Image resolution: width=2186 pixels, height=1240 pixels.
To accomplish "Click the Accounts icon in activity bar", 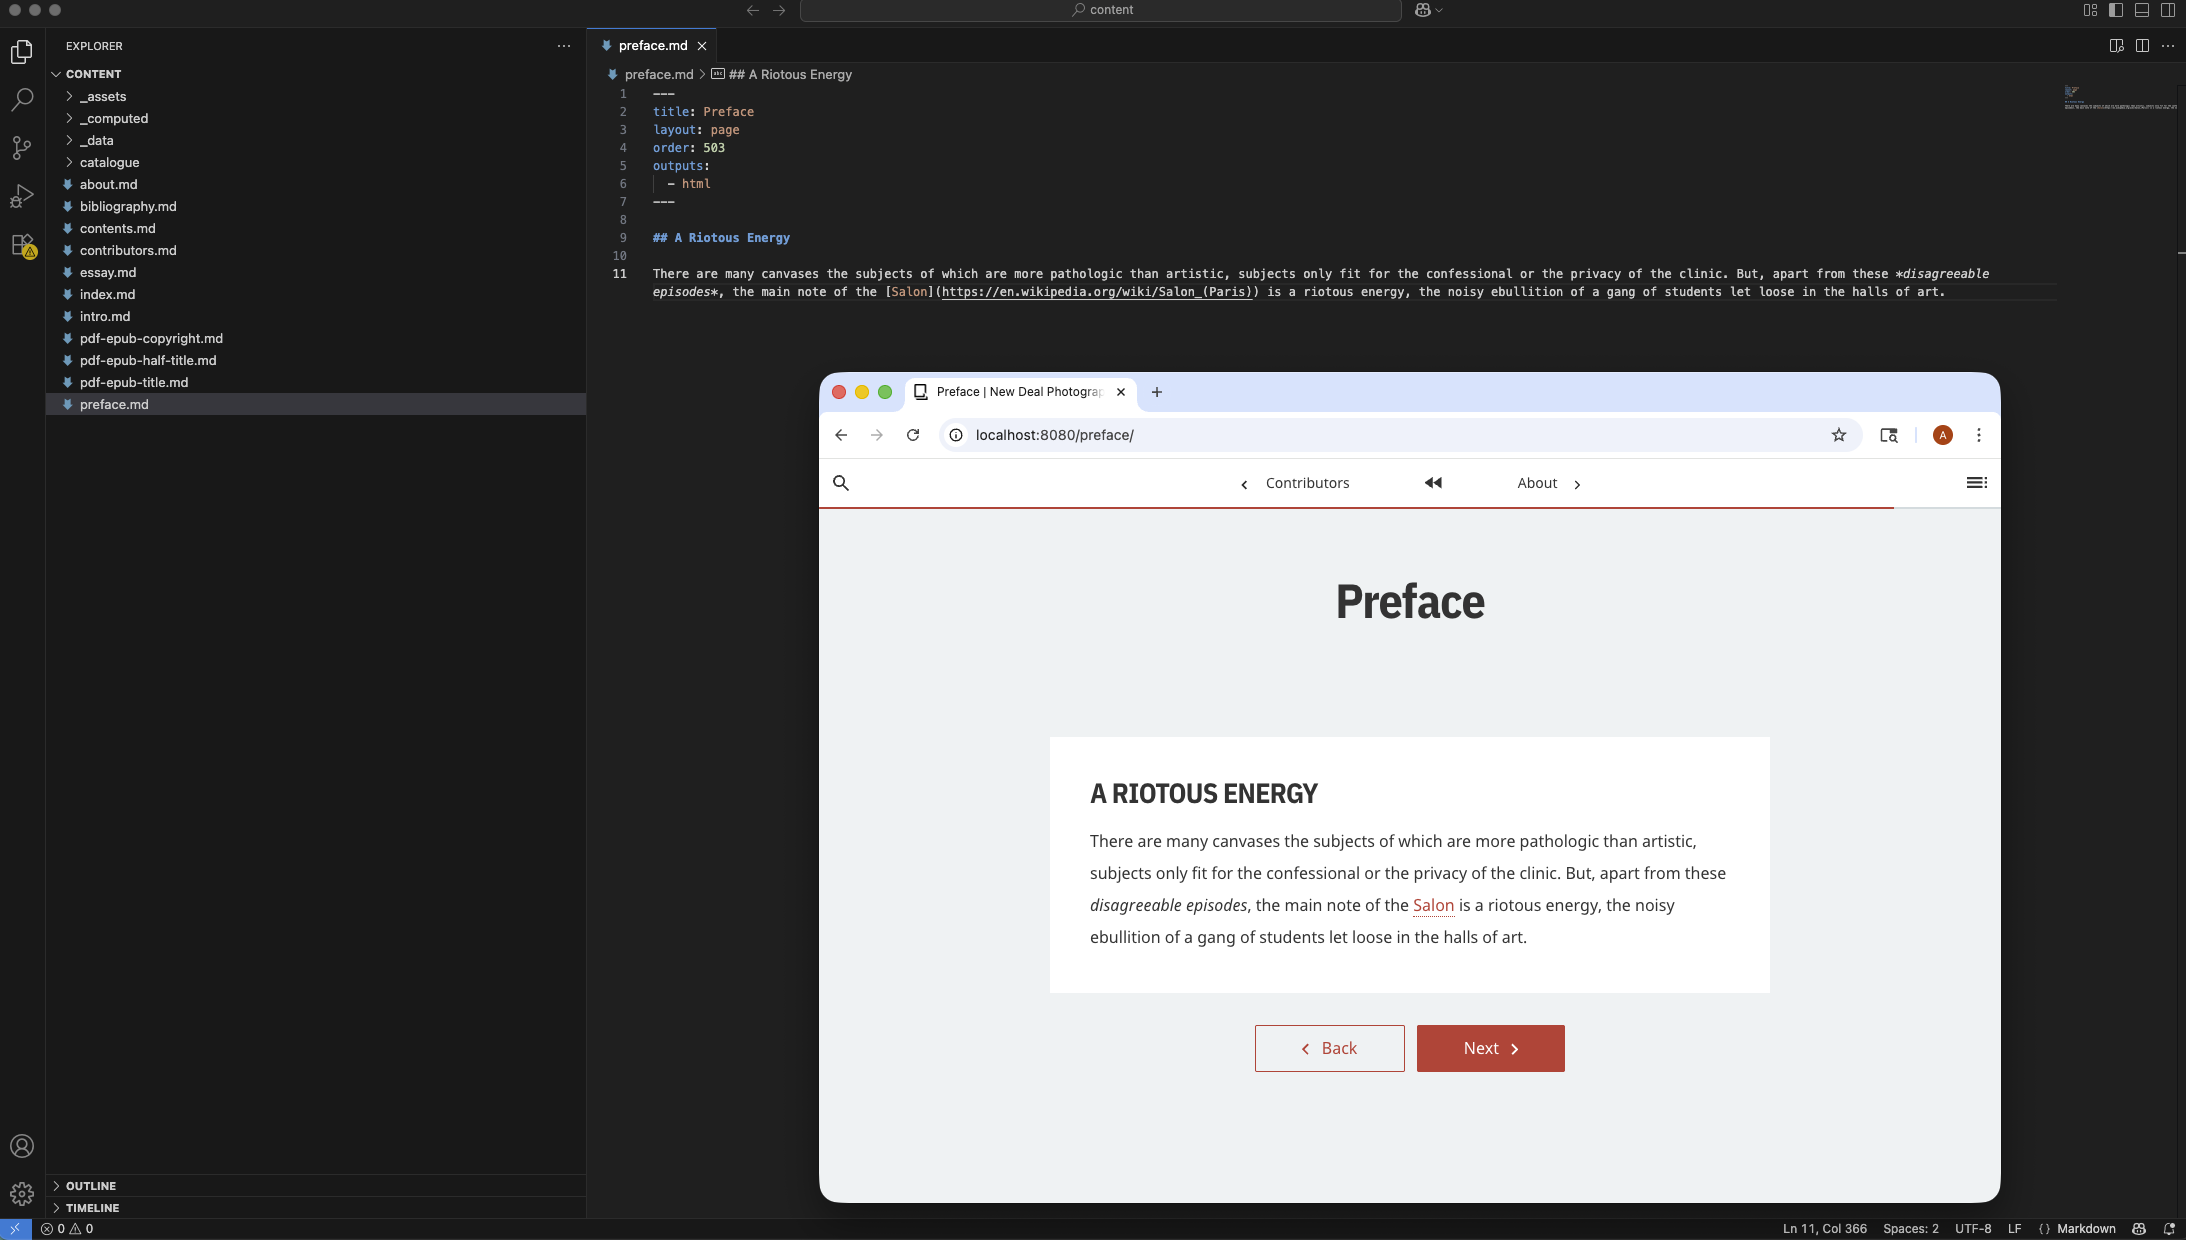I will (x=22, y=1146).
